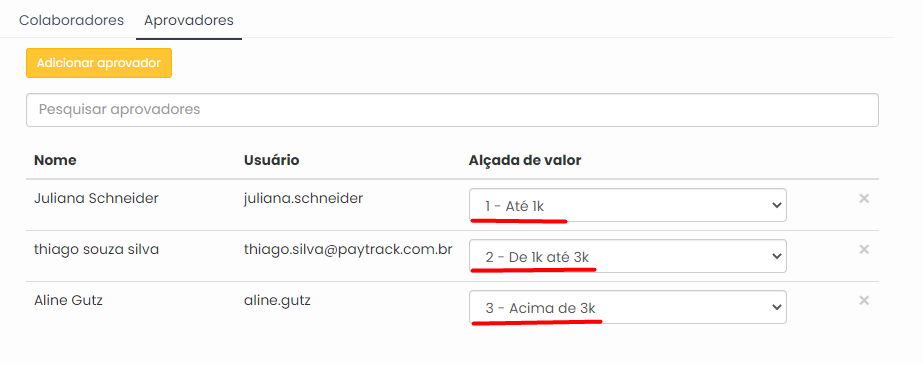This screenshot has height=365, width=923.
Task: Remove Juliana Schneider from approvers list
Action: click(864, 198)
